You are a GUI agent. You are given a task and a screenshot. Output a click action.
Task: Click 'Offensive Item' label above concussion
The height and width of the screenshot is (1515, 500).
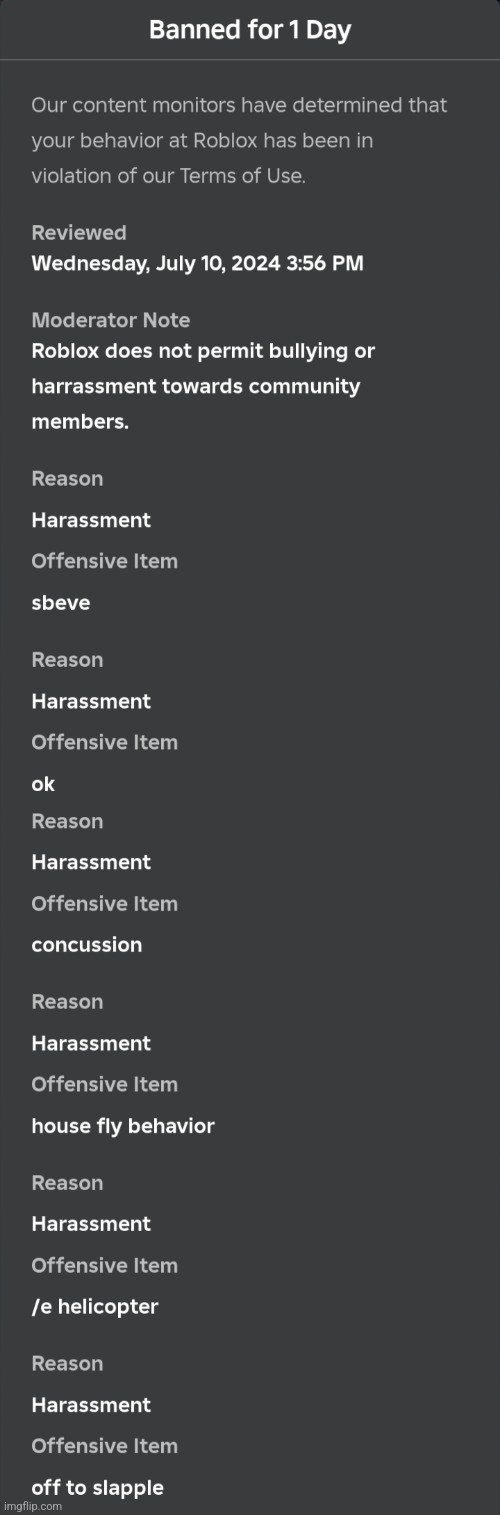tap(104, 904)
